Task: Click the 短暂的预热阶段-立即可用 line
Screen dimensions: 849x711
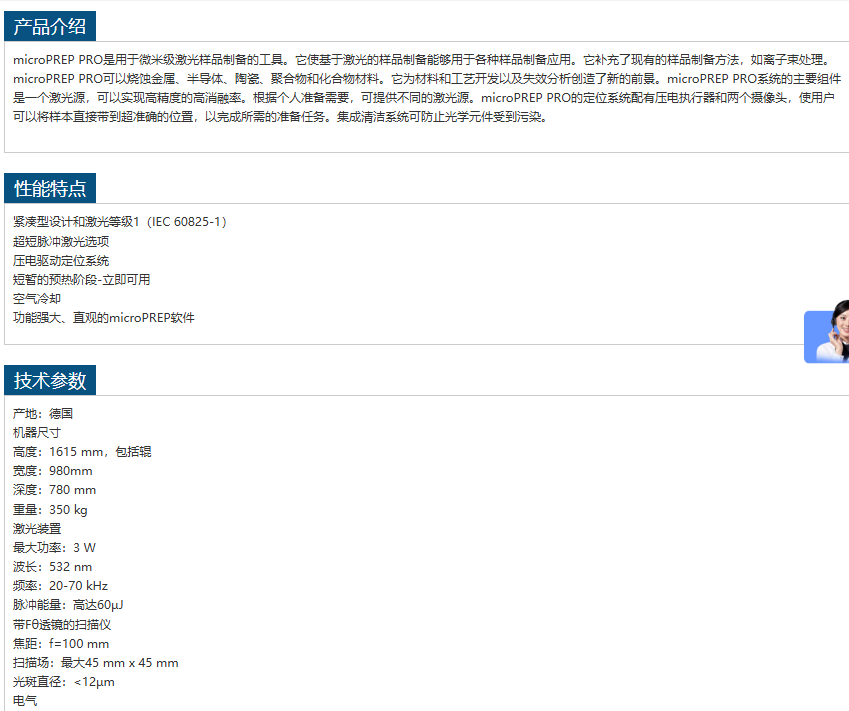Action: (x=81, y=280)
